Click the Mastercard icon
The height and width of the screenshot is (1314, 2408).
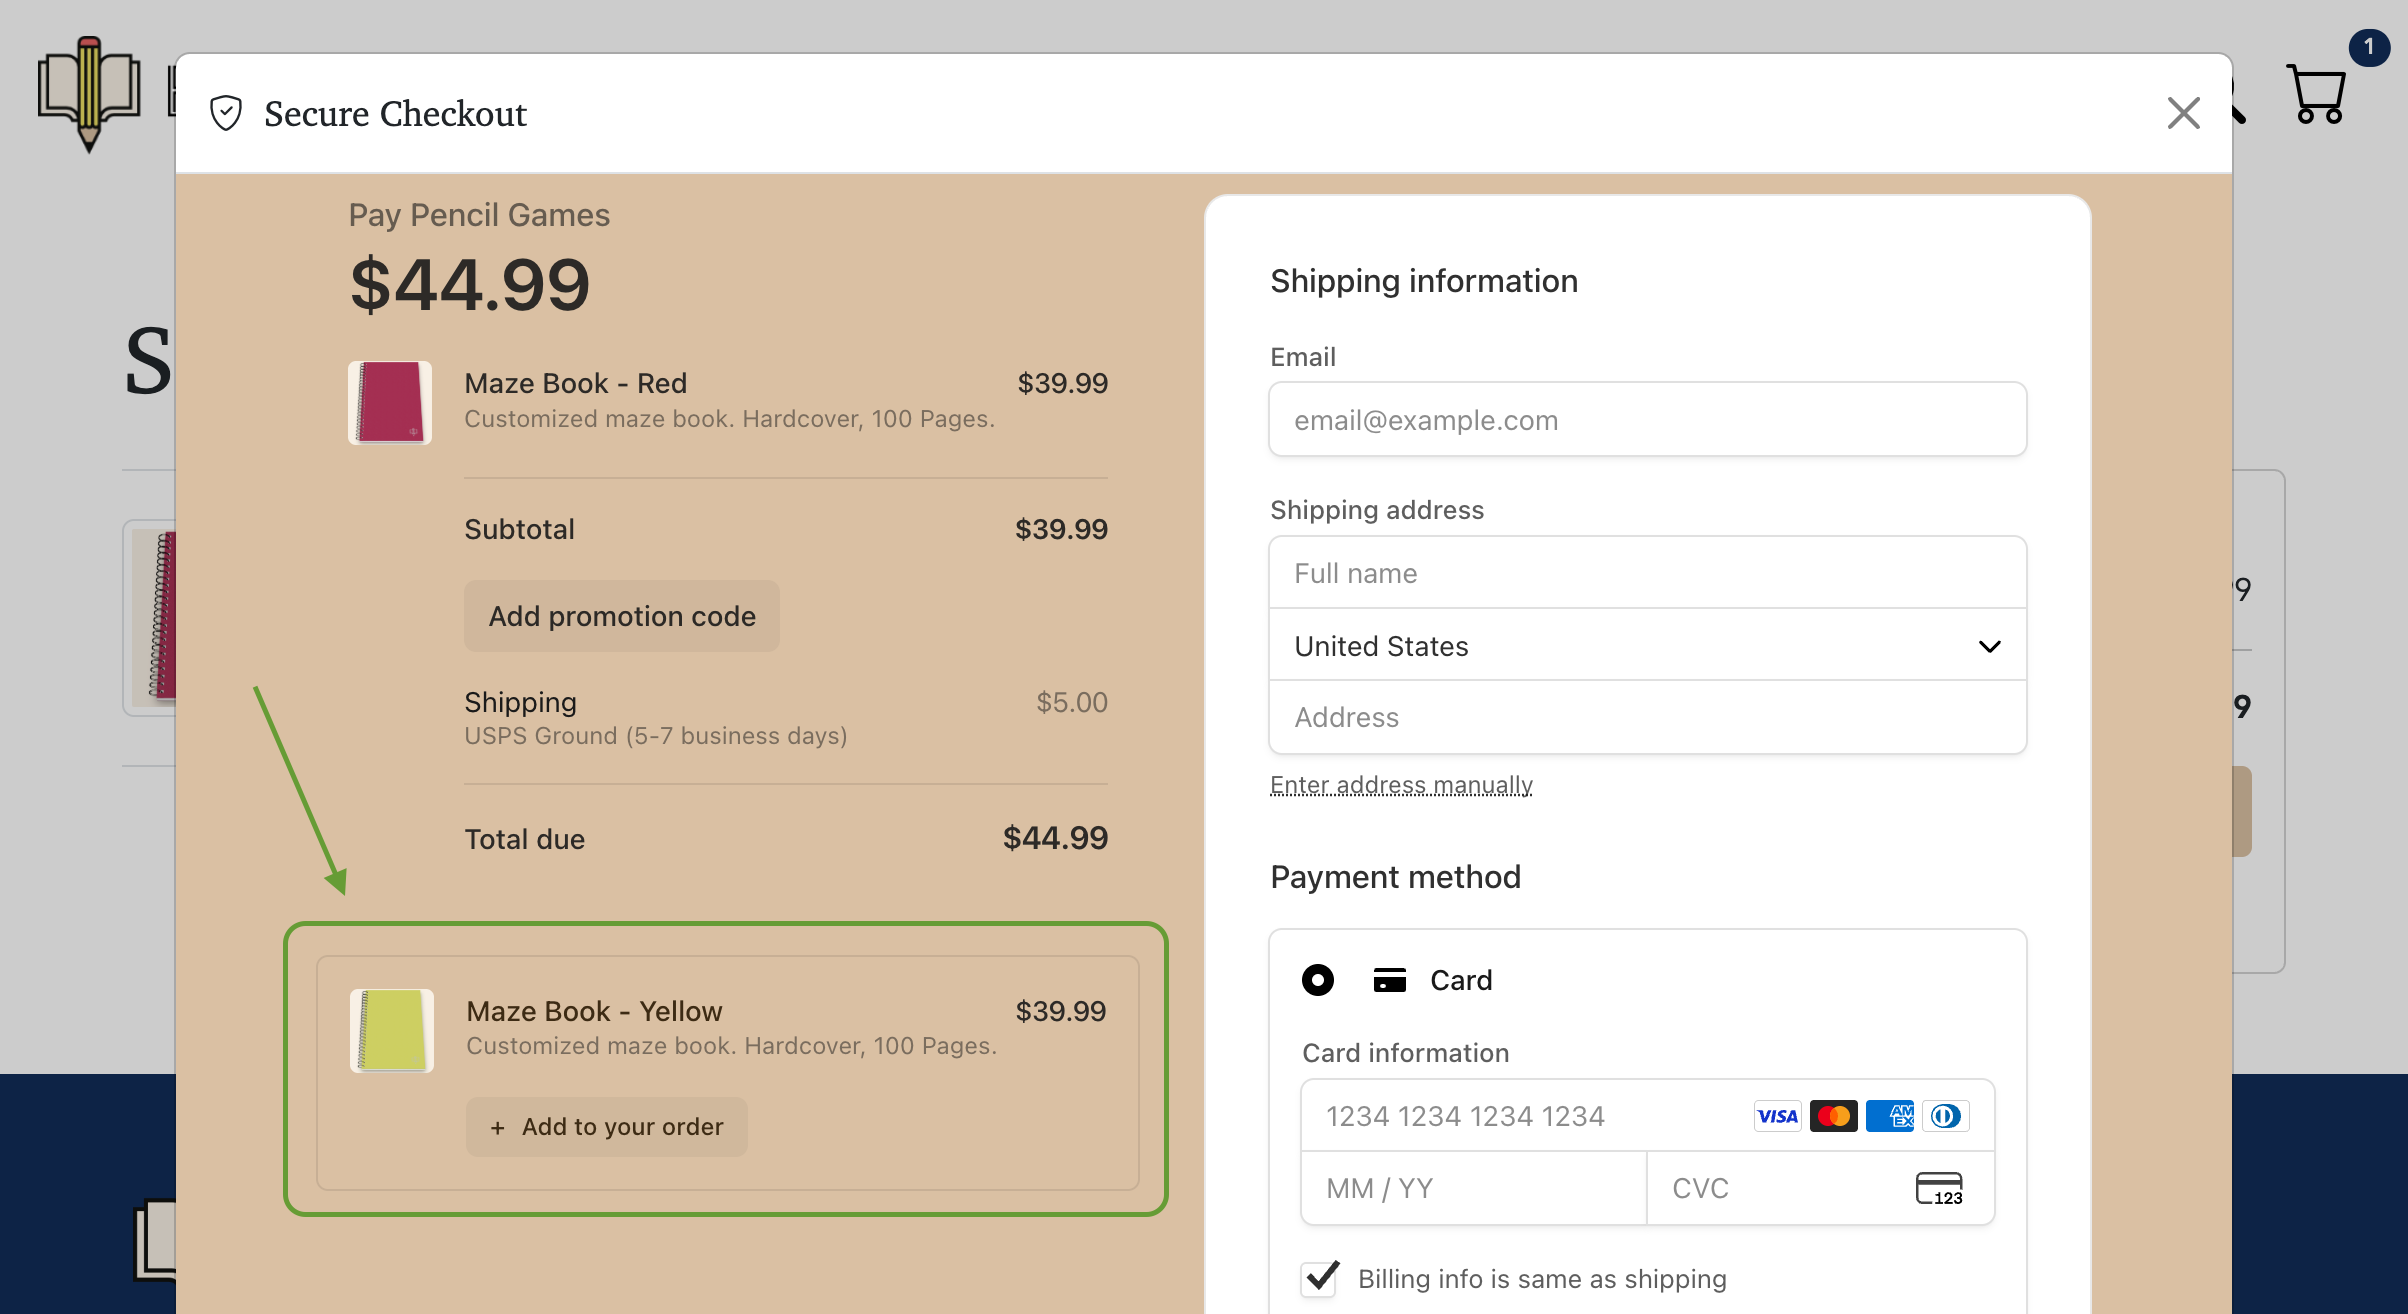point(1833,1116)
